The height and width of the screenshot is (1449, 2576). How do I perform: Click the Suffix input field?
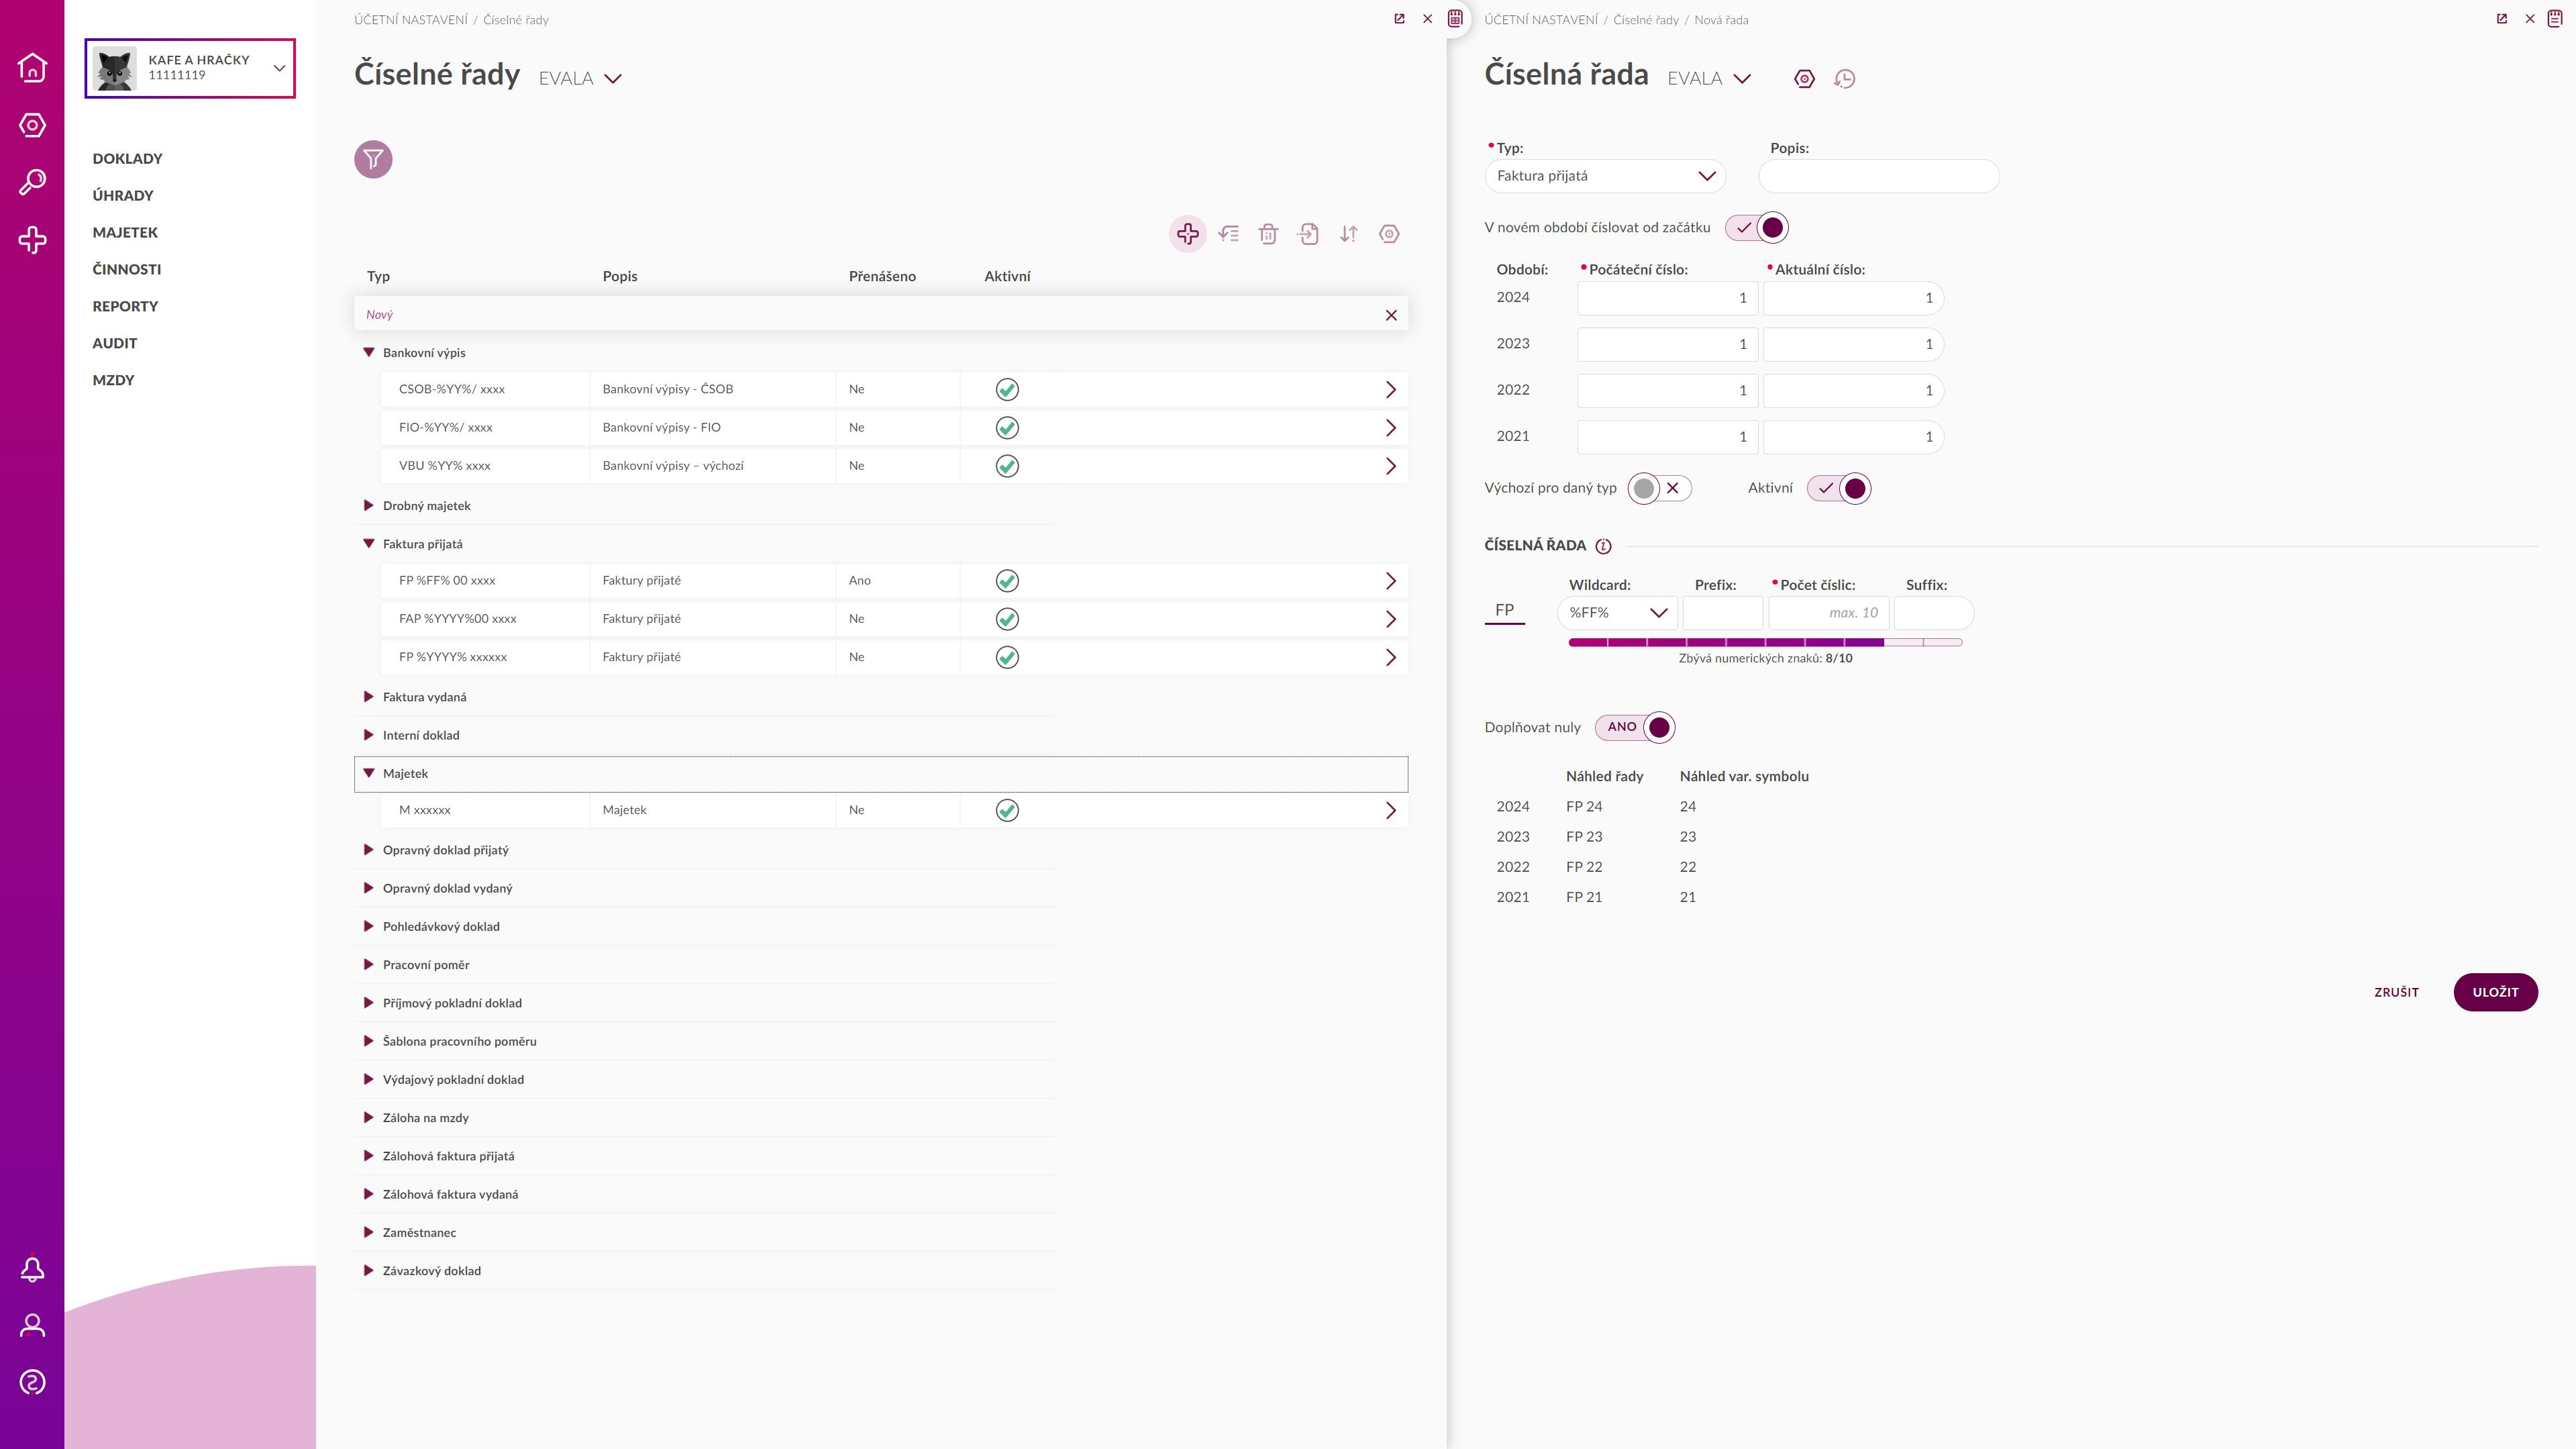1933,613
